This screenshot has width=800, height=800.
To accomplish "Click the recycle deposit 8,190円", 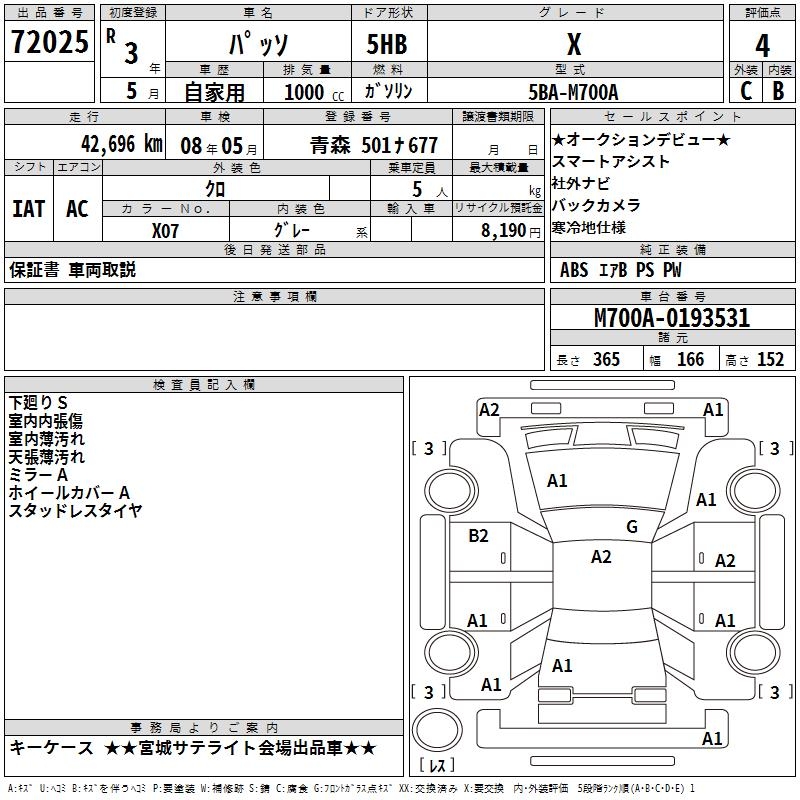I will (x=511, y=231).
